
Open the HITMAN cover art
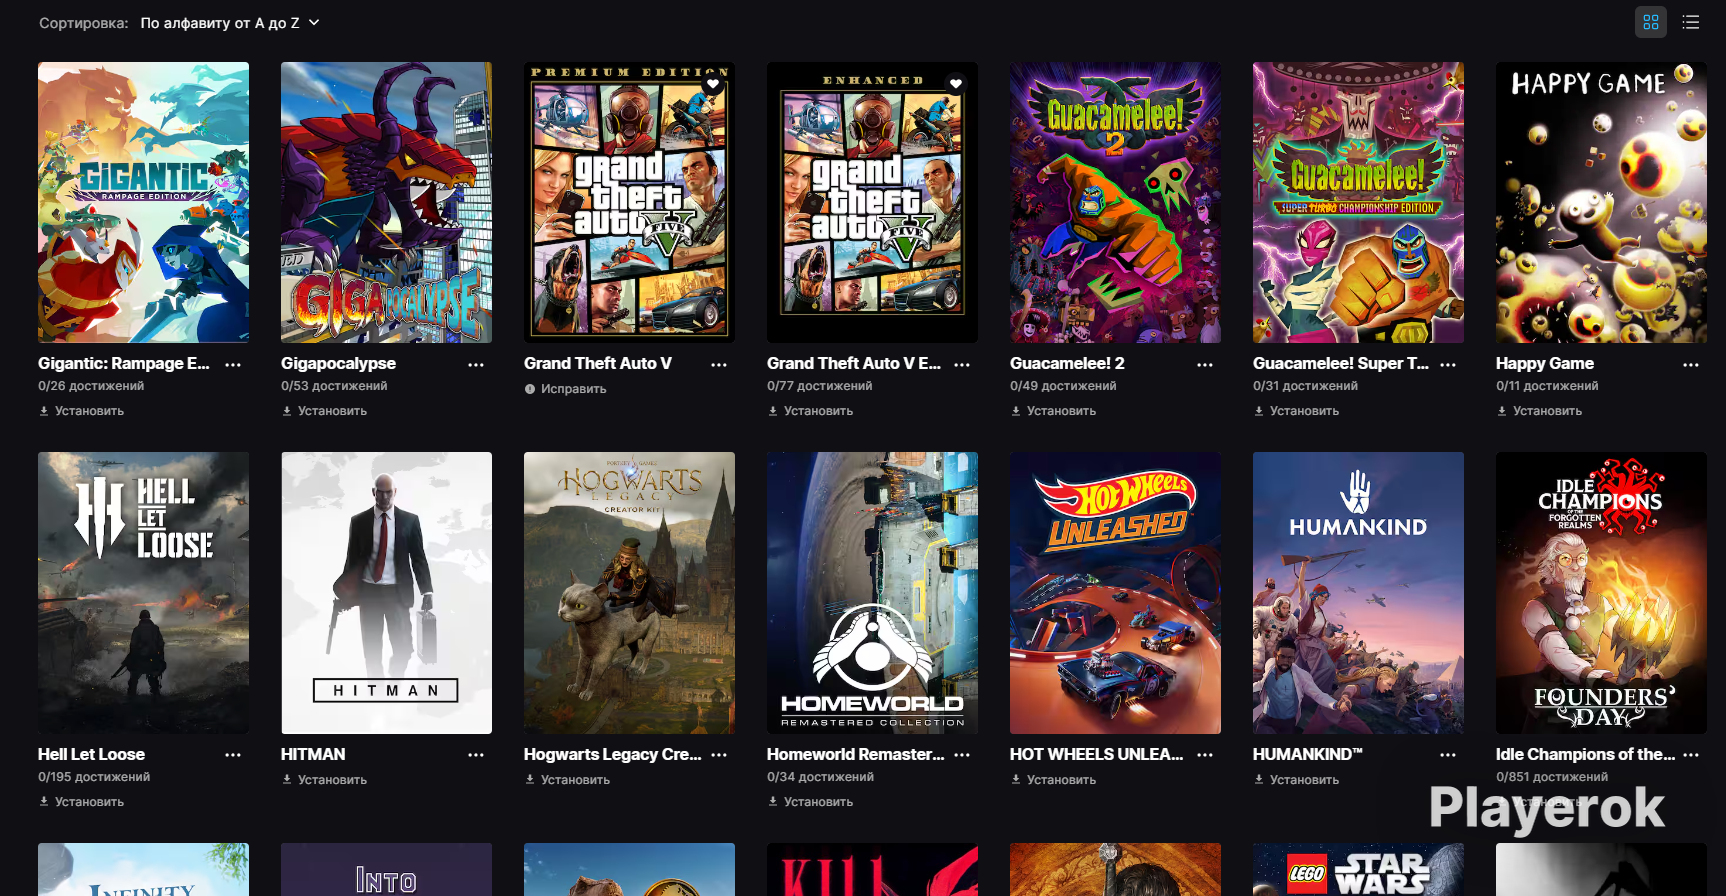click(x=386, y=593)
